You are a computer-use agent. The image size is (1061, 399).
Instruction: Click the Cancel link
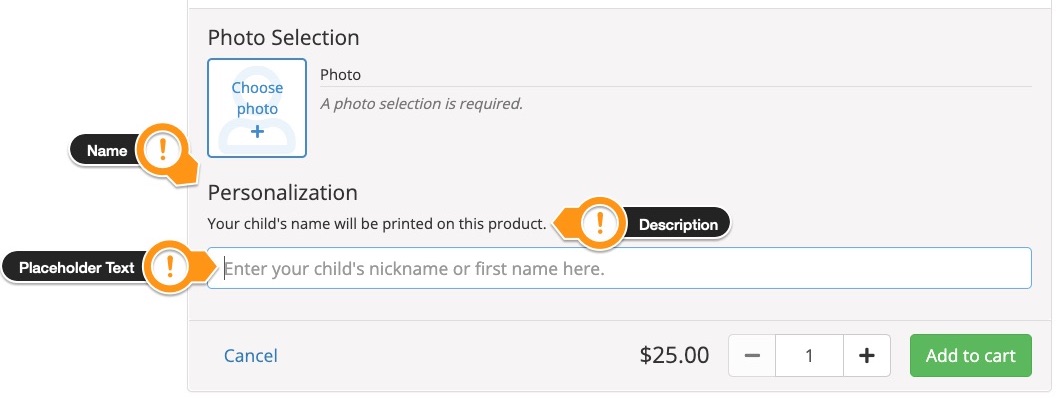coord(250,356)
